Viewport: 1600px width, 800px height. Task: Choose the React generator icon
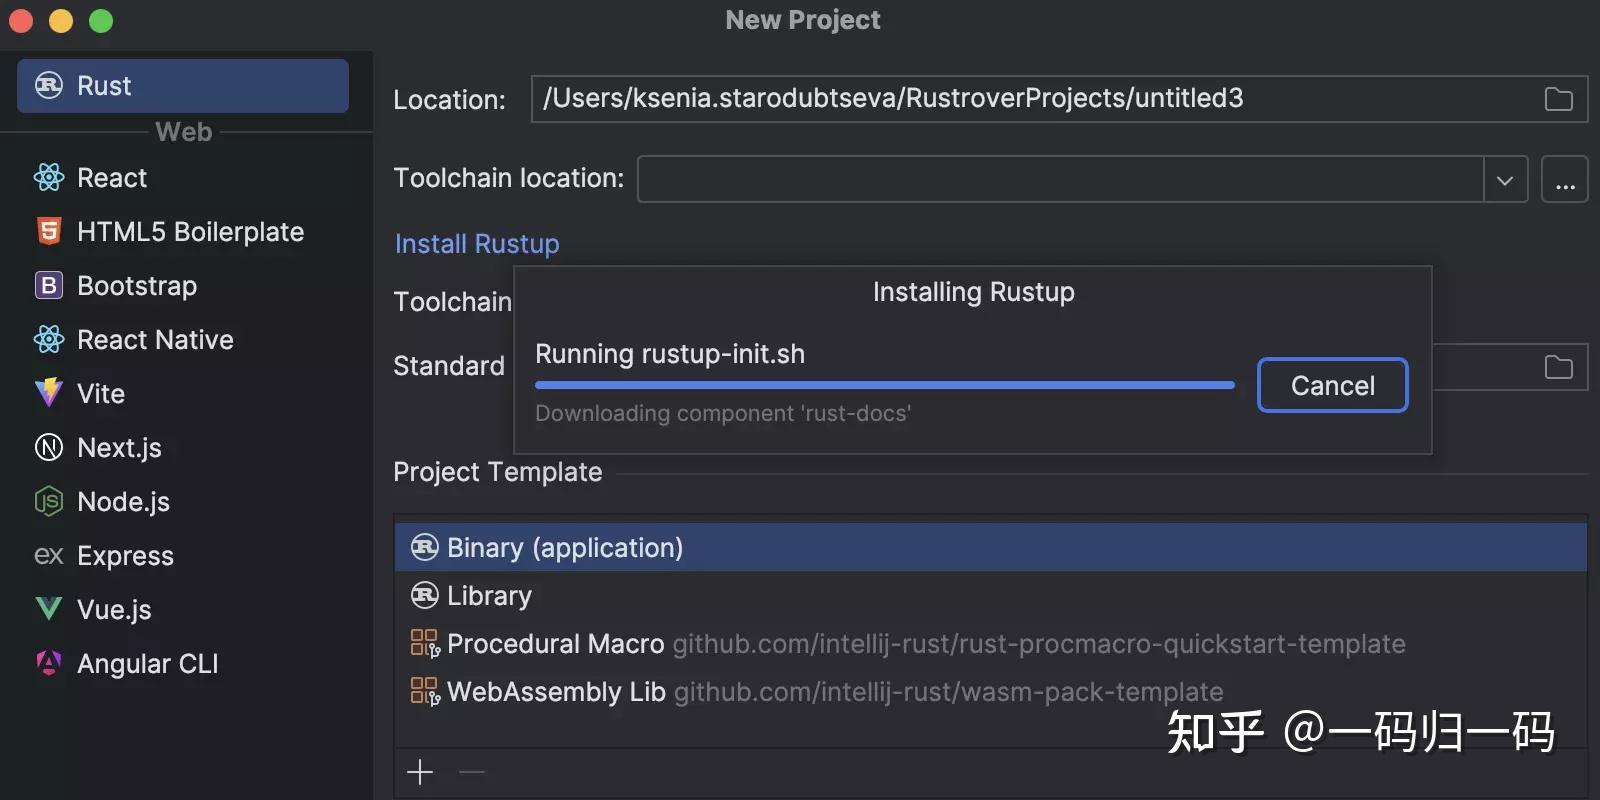pyautogui.click(x=49, y=178)
